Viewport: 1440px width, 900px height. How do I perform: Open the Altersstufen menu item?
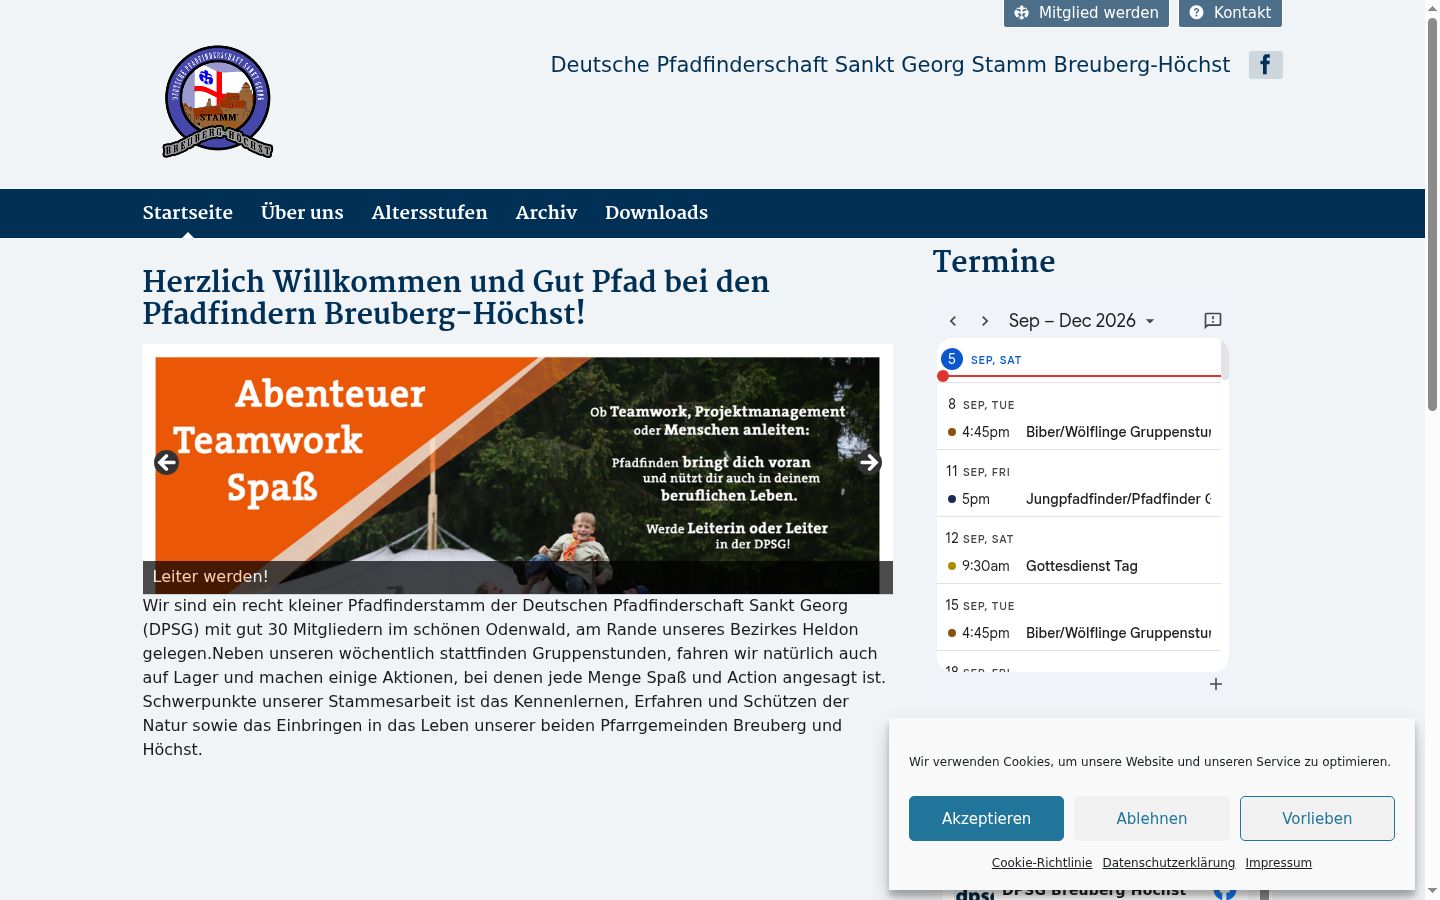[x=430, y=213]
